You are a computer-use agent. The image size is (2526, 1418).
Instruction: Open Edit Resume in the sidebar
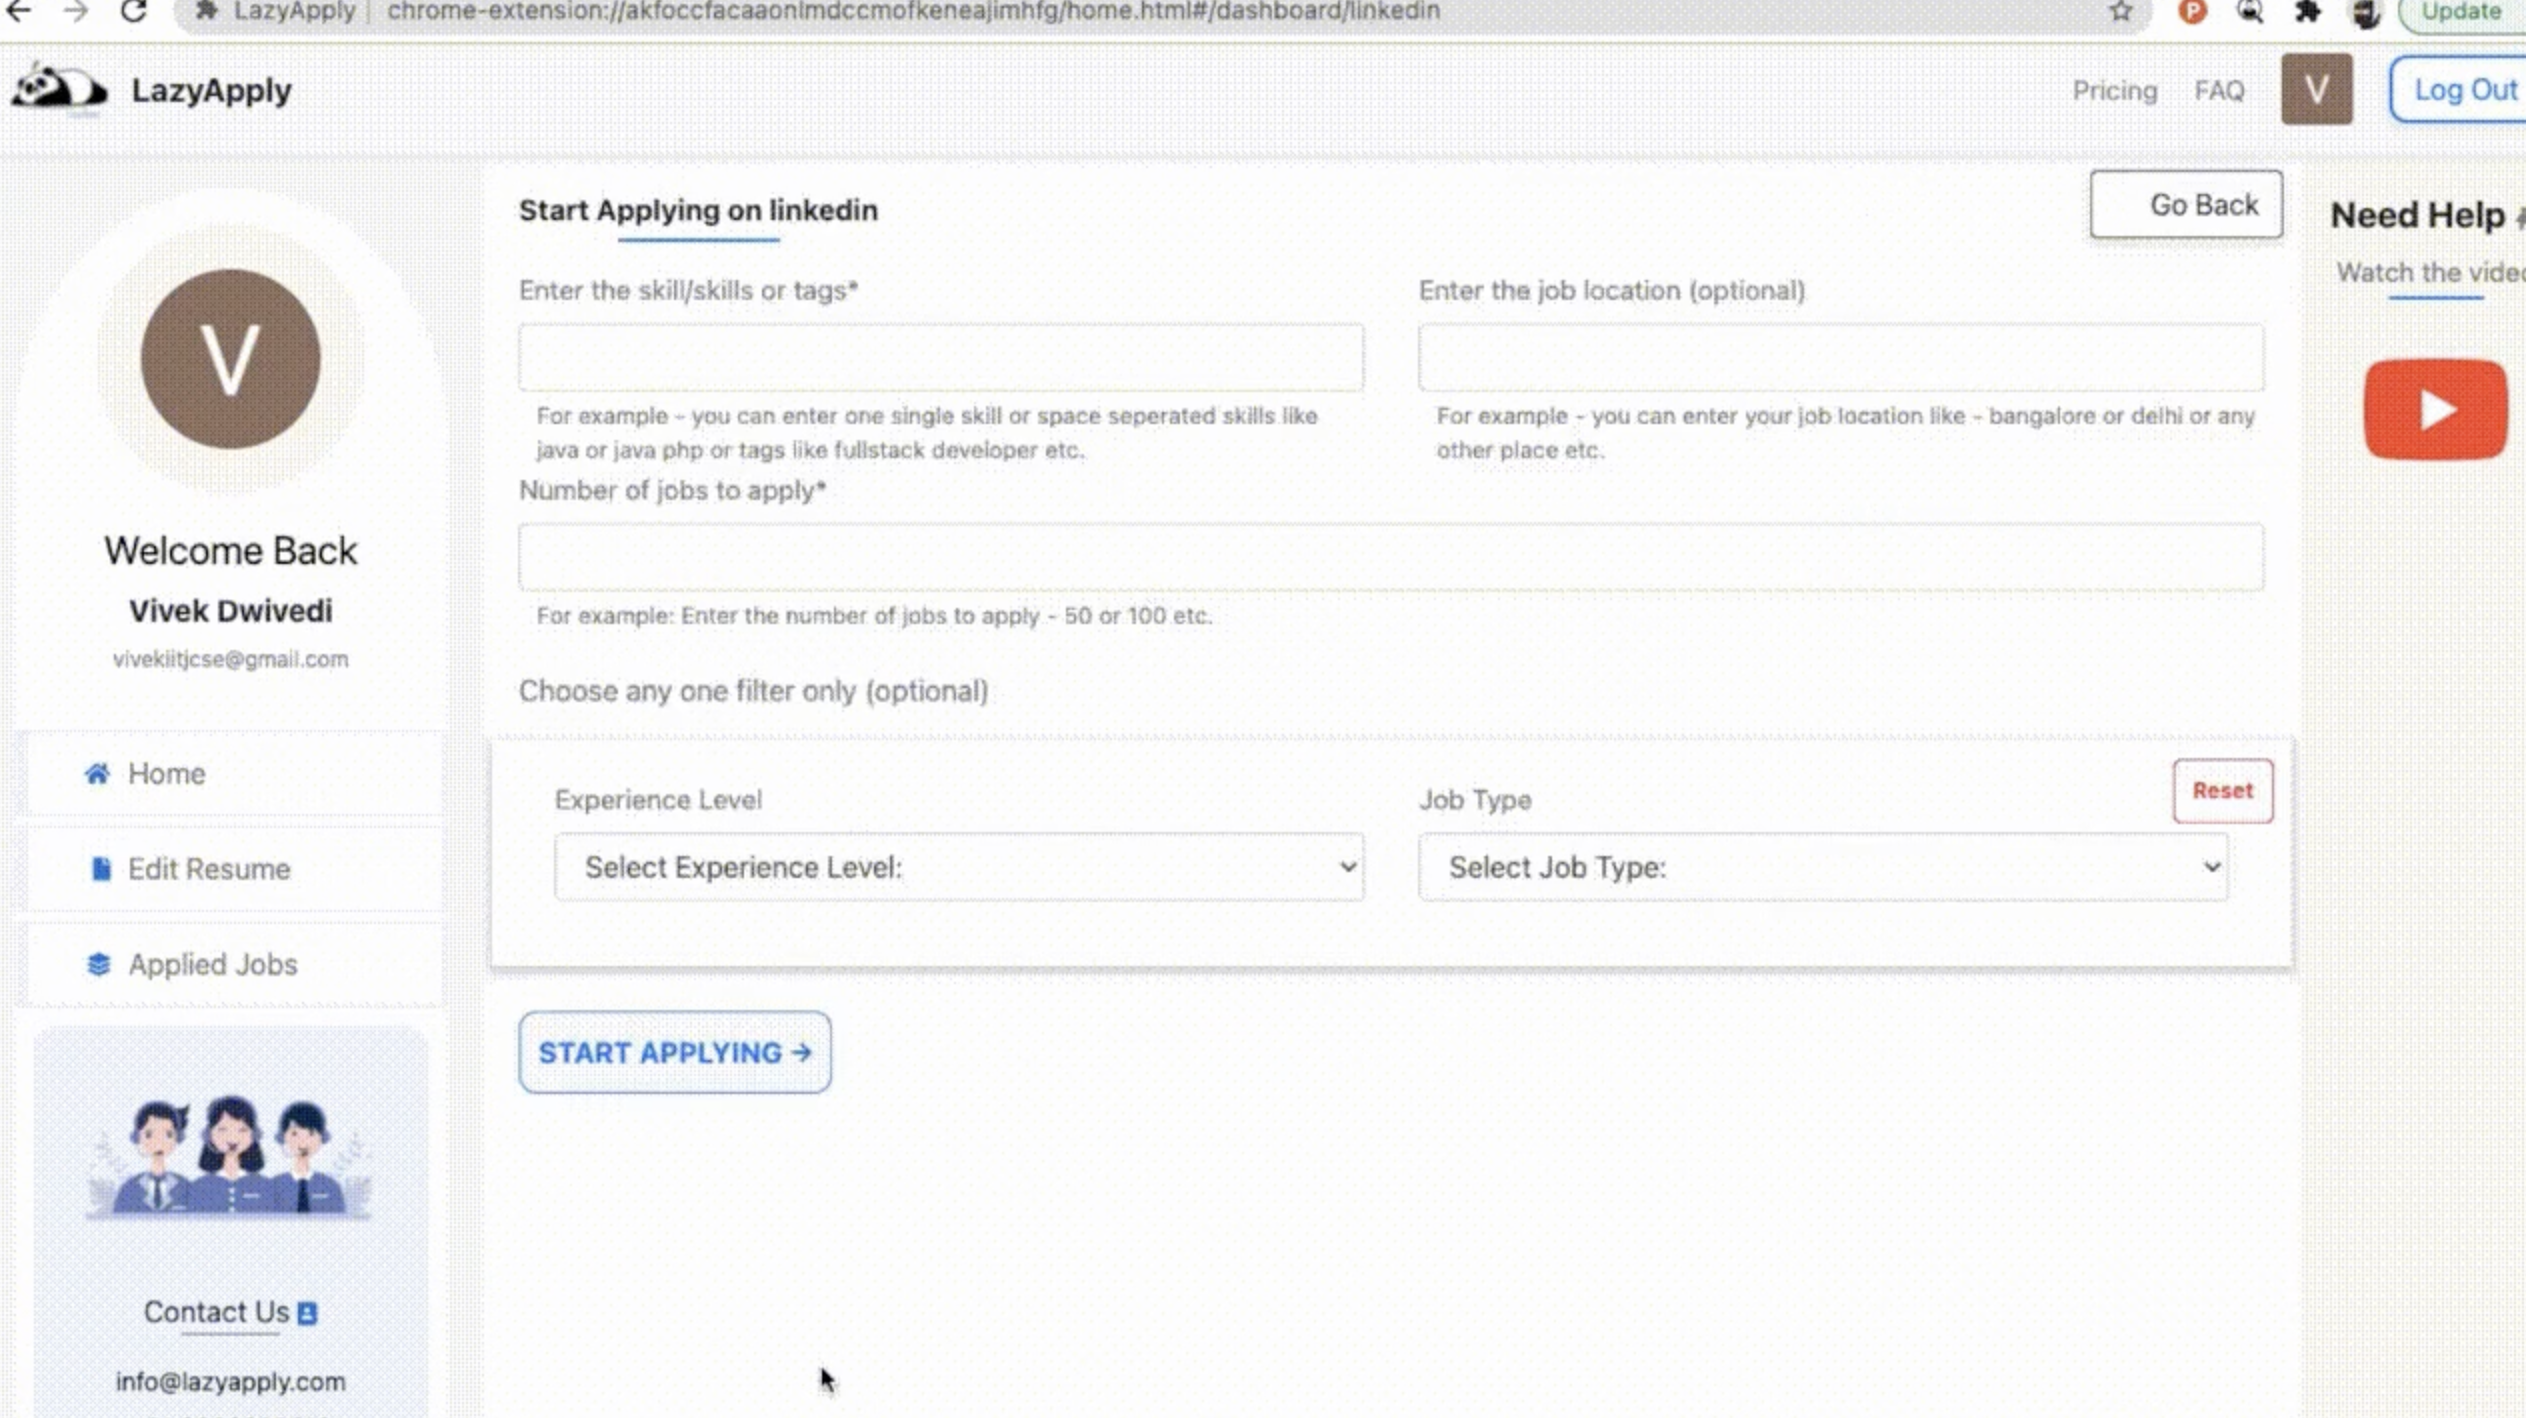[233, 869]
